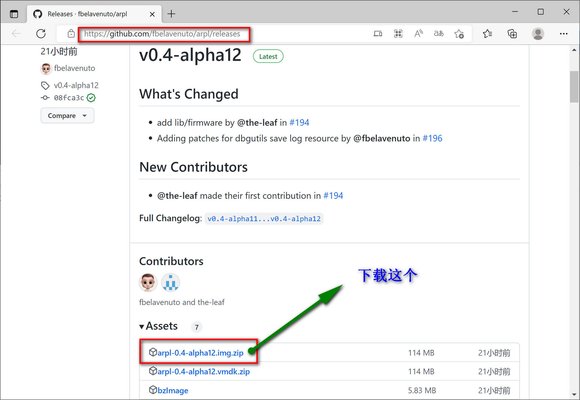Open the tab actions menu icon
The image size is (580, 400).
tap(14, 14)
